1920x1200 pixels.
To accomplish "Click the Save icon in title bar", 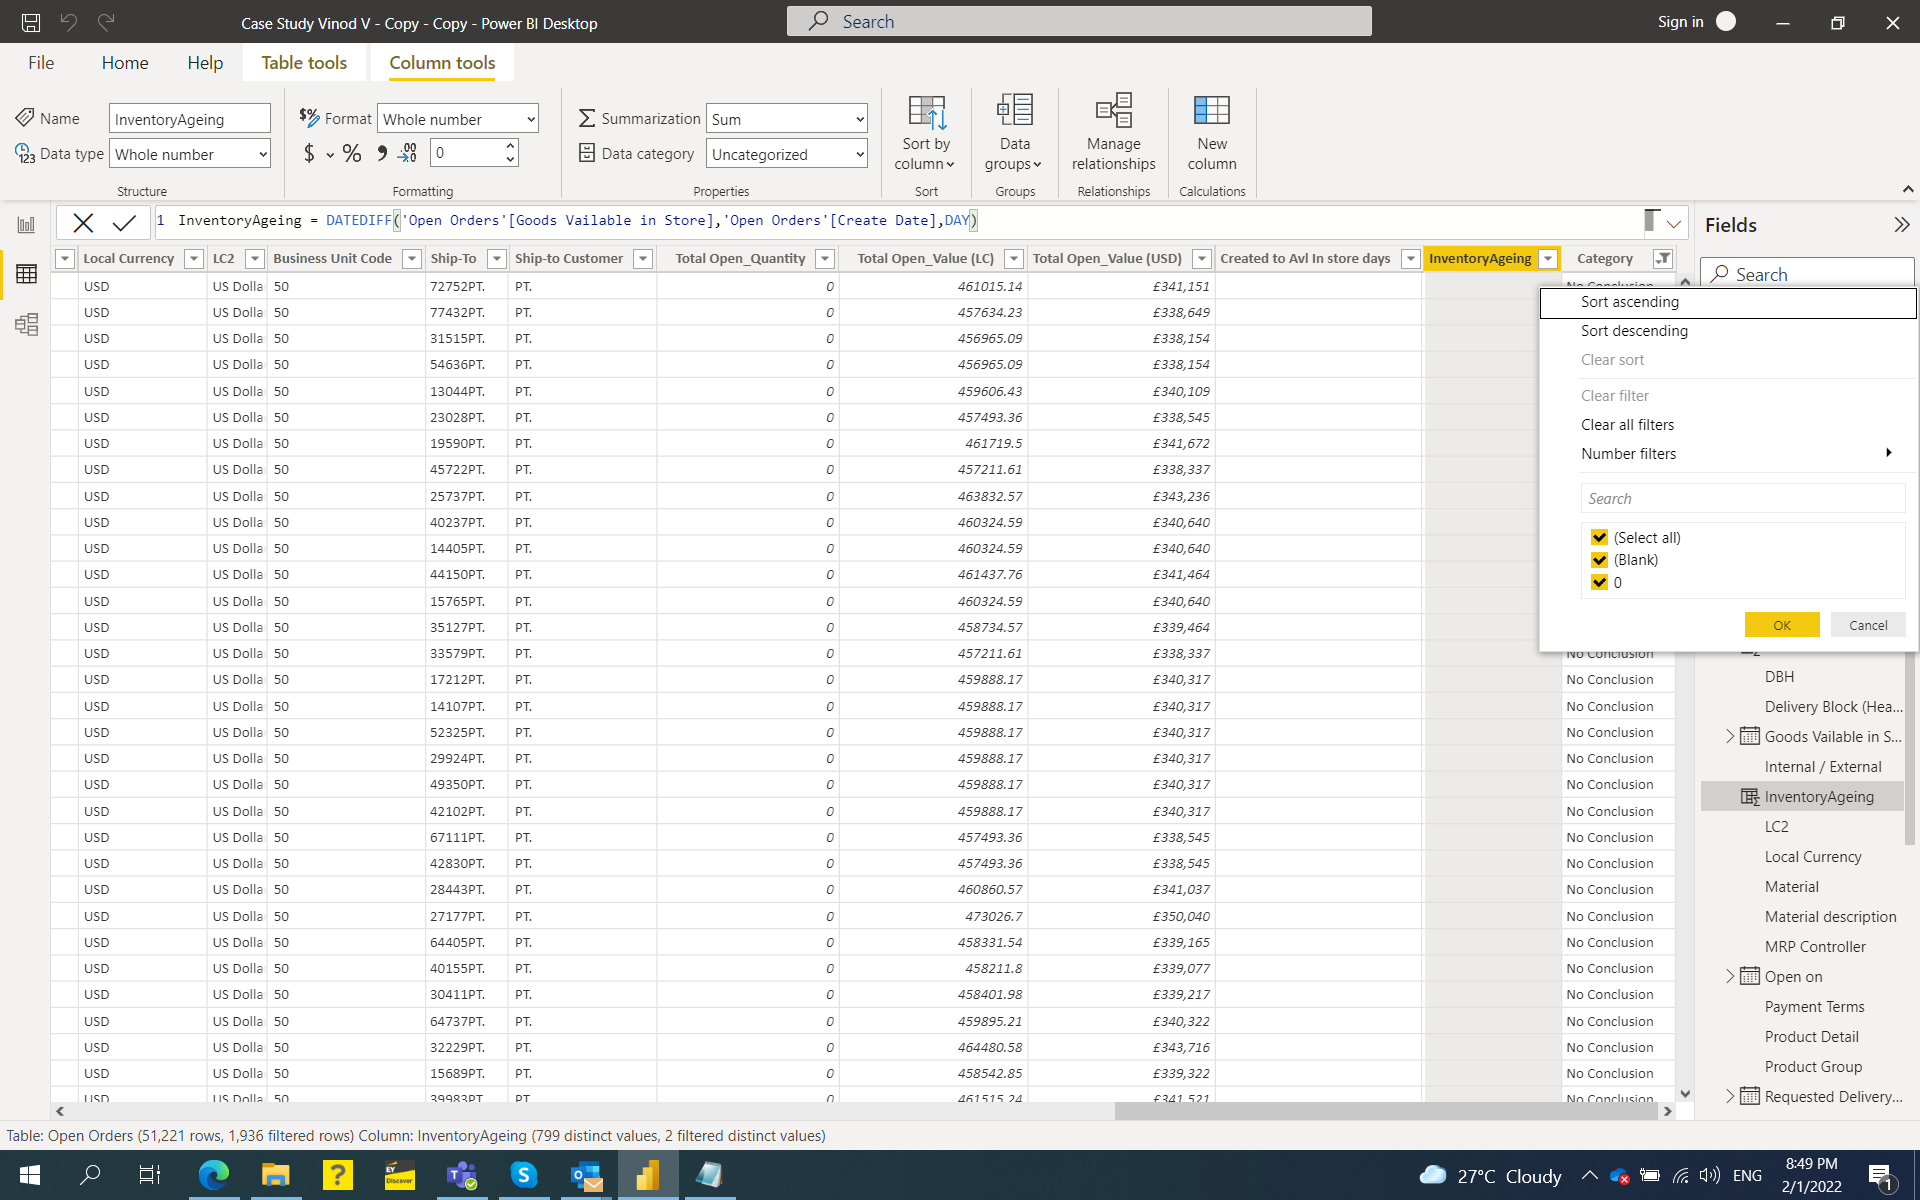I will pyautogui.click(x=31, y=22).
